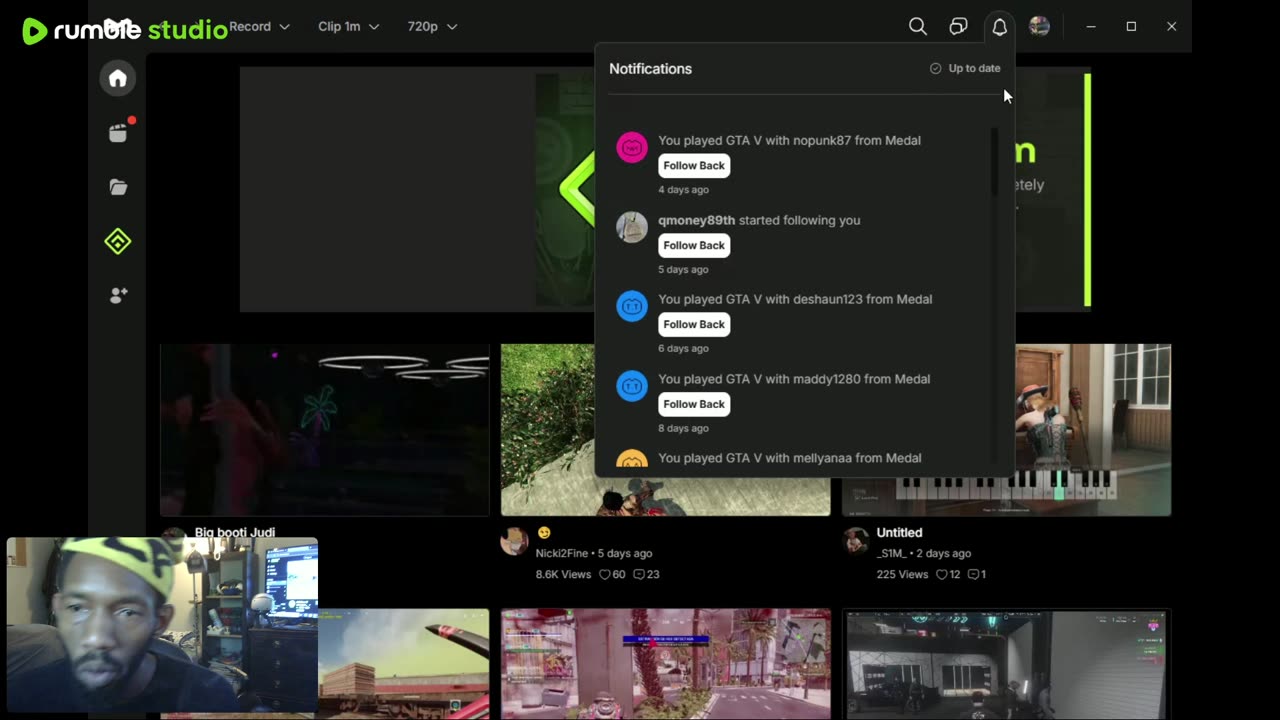Viewport: 1280px width, 720px height.
Task: Expand the Record dropdown
Action: tap(259, 27)
